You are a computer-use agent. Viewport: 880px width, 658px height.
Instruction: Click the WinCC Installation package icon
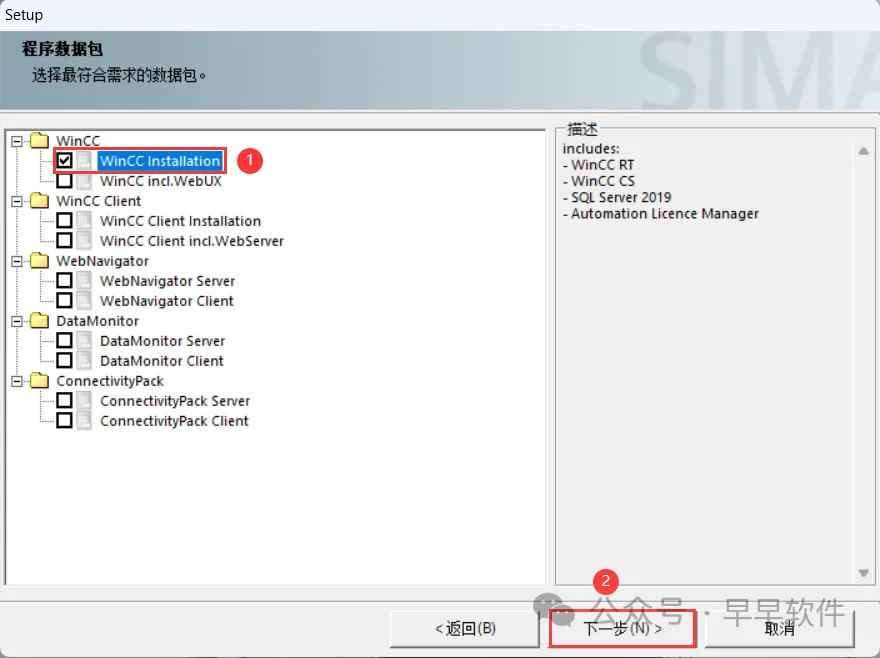point(84,161)
